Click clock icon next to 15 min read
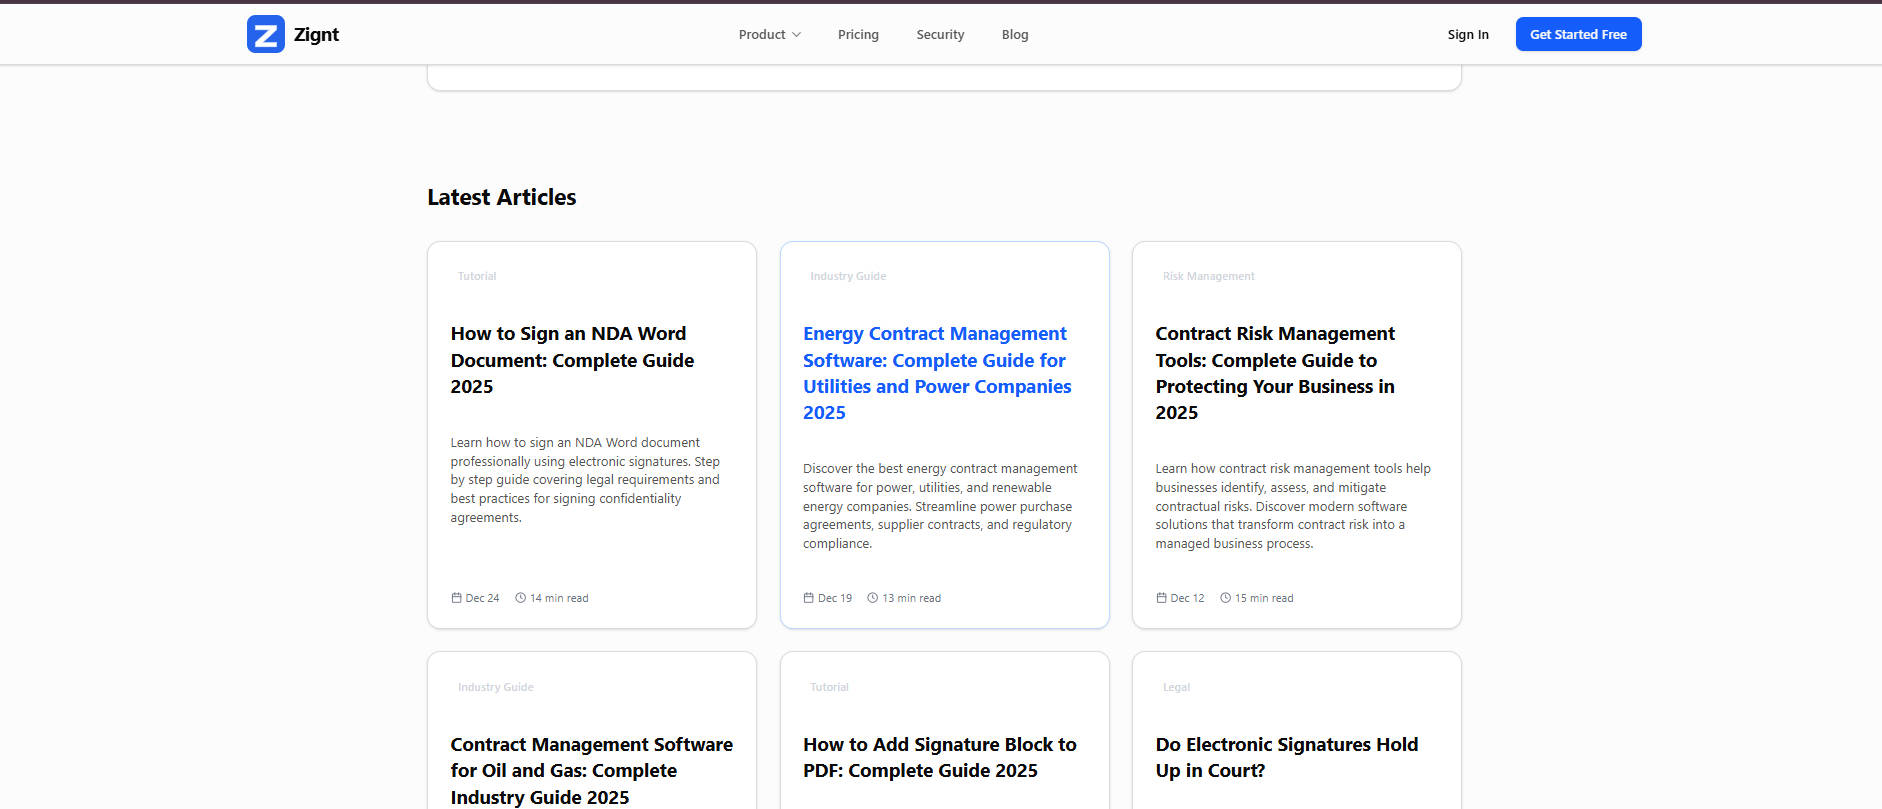This screenshot has width=1882, height=809. 1225,598
